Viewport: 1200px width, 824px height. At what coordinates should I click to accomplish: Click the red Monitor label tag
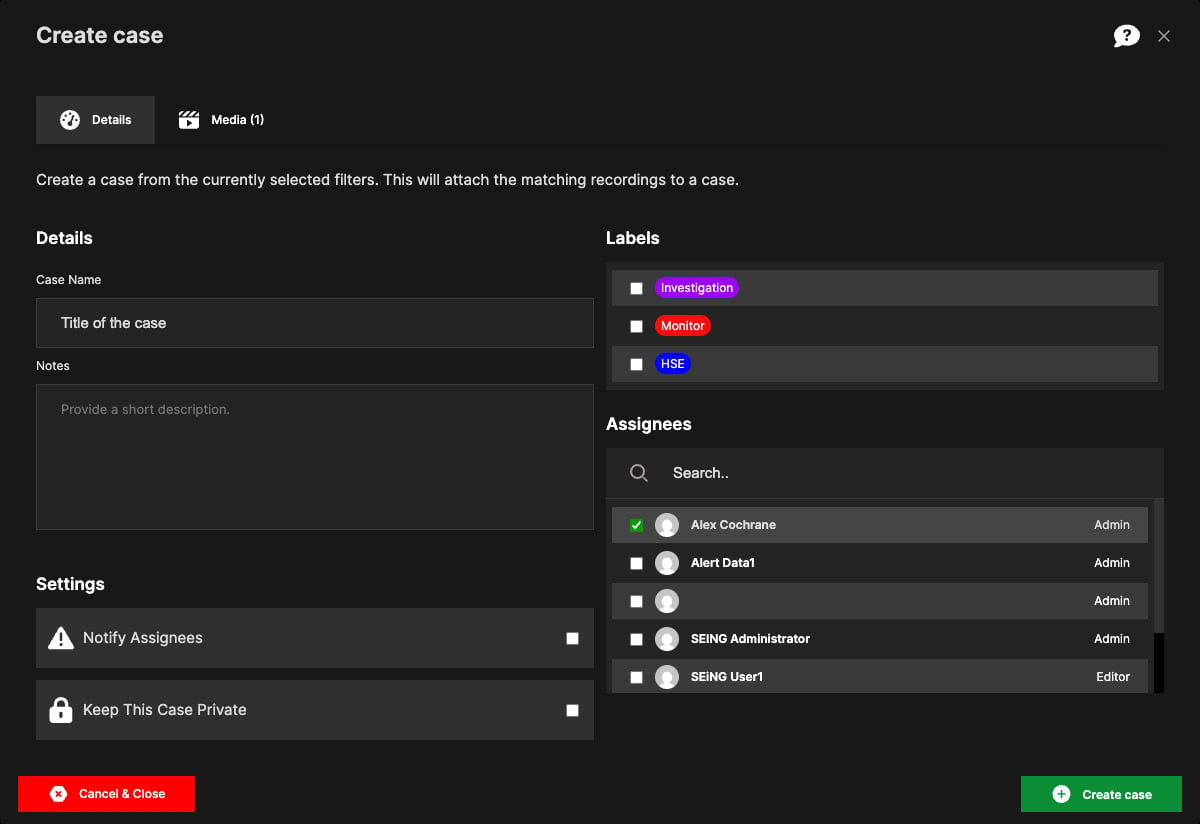683,326
